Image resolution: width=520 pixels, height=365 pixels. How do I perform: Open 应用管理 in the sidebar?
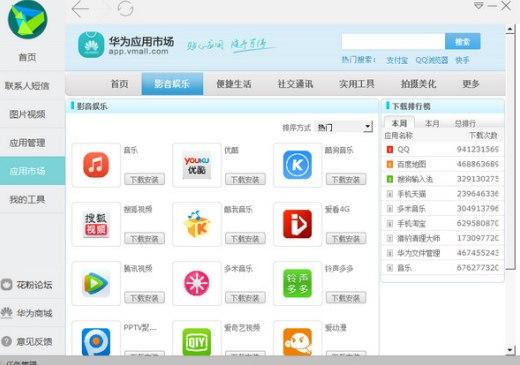[27, 143]
